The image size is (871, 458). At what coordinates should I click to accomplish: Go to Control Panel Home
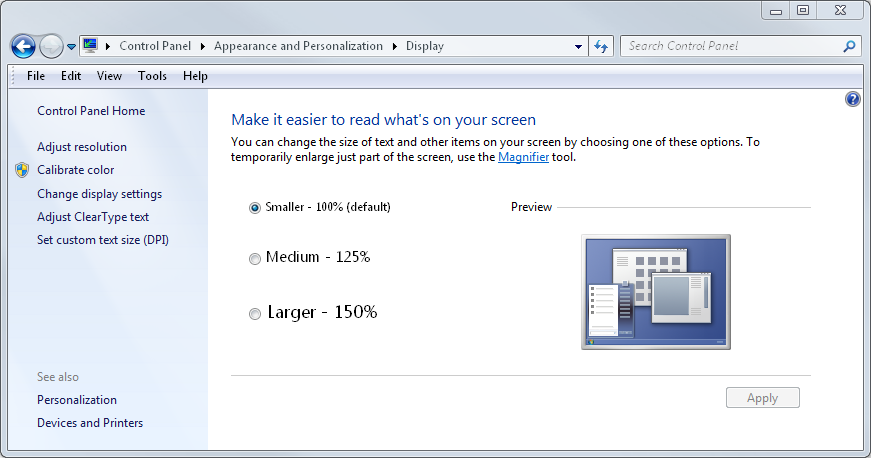[91, 111]
